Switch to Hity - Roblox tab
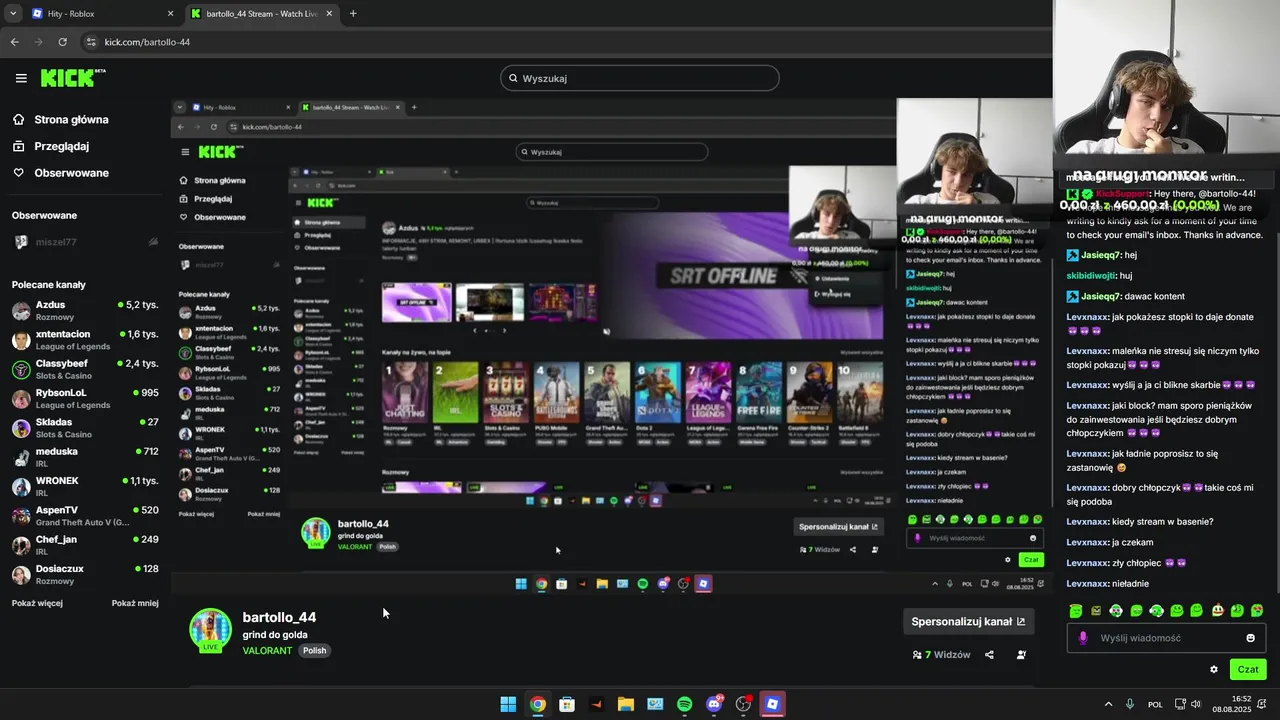The image size is (1280, 720). [x=100, y=14]
